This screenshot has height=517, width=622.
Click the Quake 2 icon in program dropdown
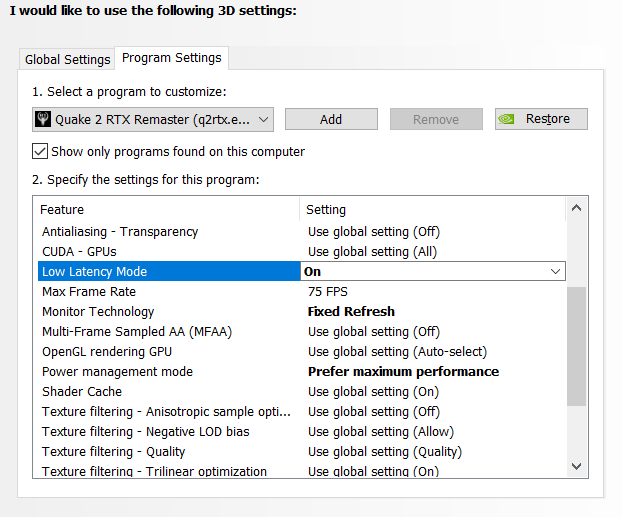[x=45, y=120]
